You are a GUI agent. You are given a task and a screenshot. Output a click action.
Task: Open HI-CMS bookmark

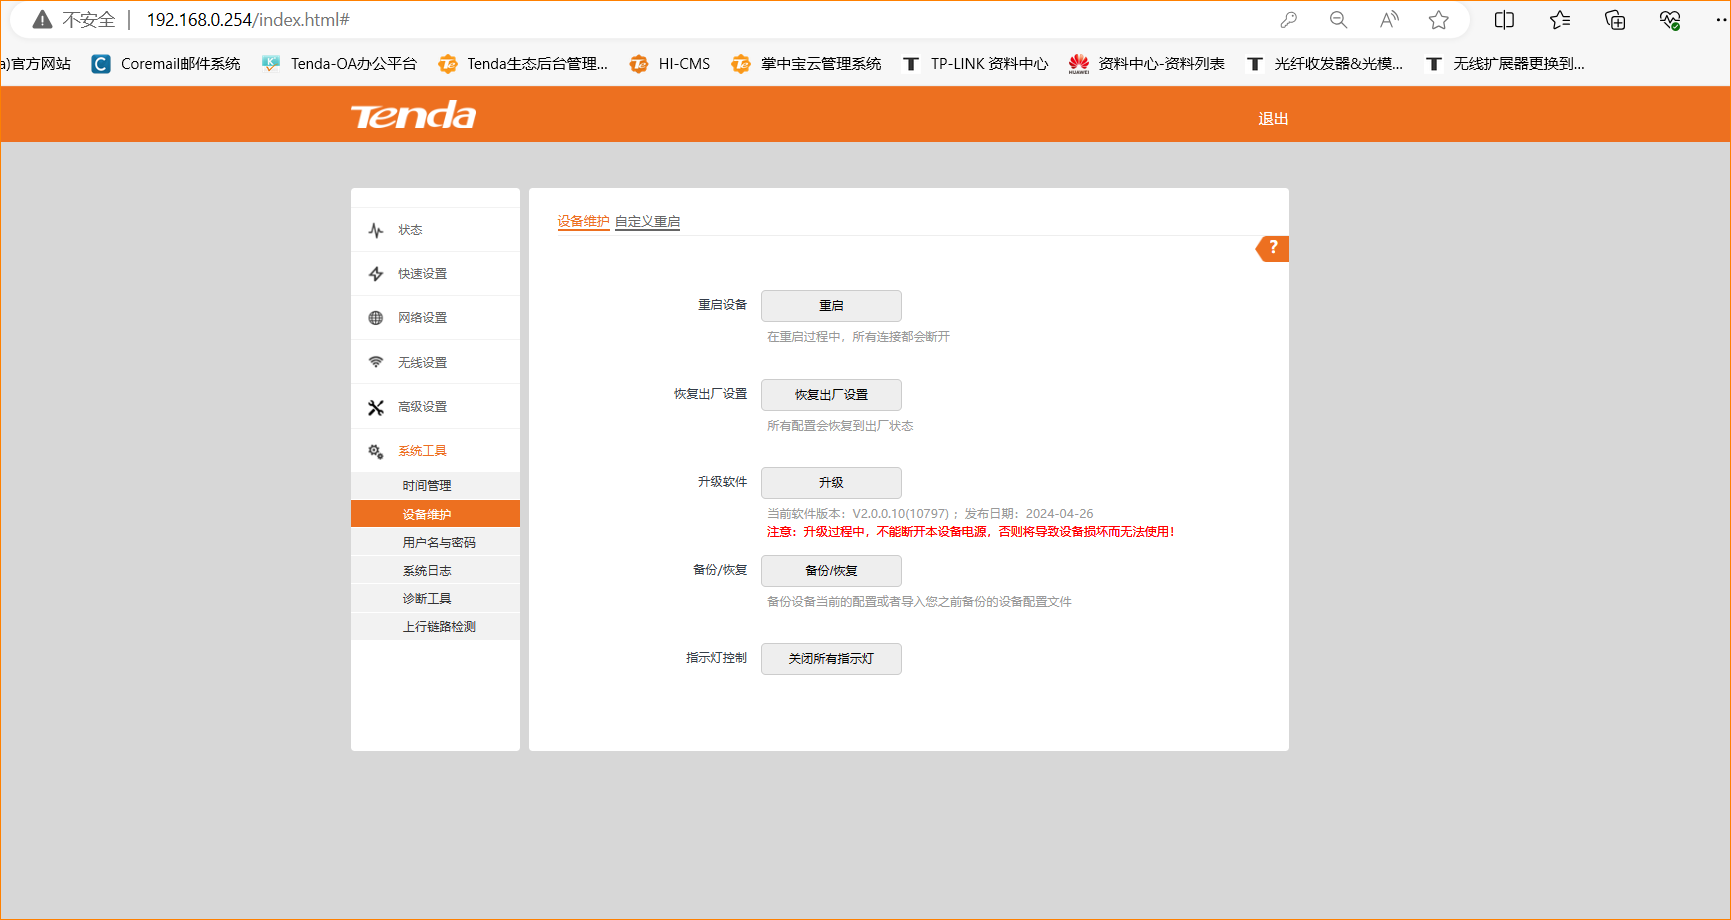point(670,64)
